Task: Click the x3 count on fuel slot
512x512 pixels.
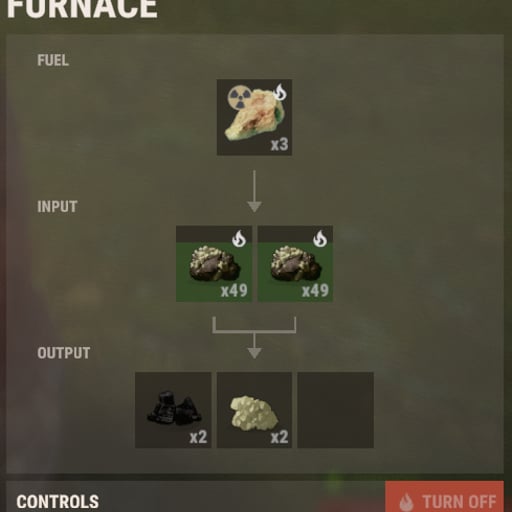Action: (x=279, y=145)
